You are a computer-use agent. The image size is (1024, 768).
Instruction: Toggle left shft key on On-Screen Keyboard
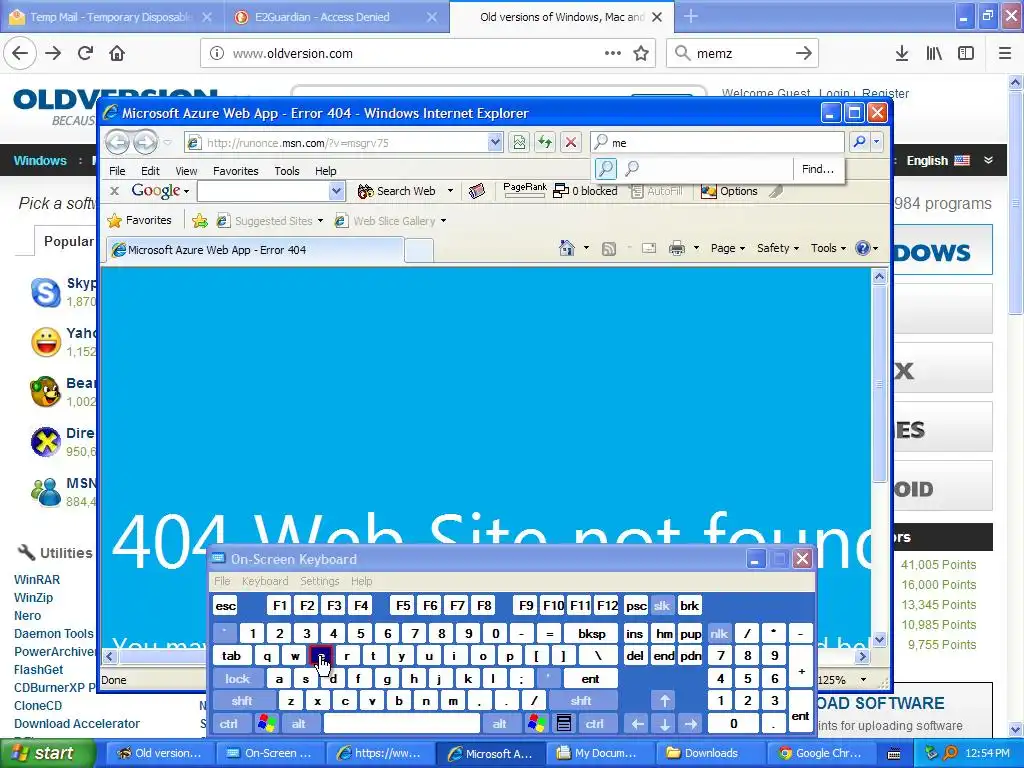tap(242, 701)
